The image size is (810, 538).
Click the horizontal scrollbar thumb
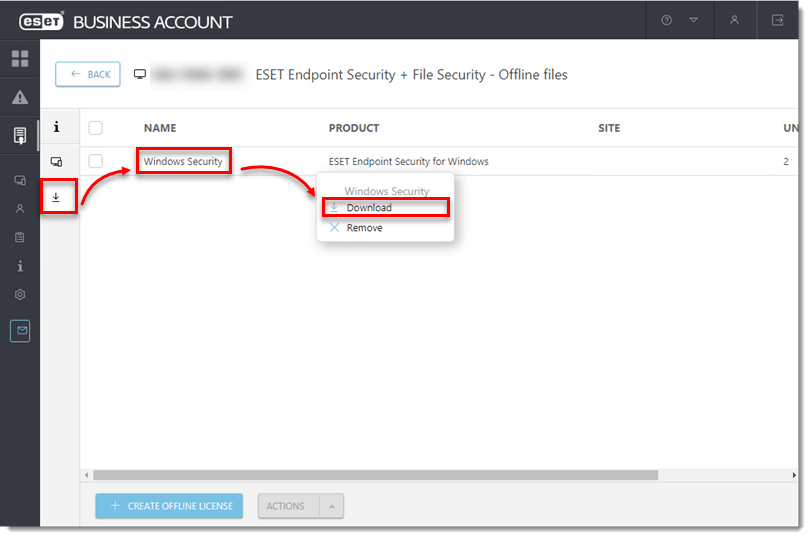[376, 475]
